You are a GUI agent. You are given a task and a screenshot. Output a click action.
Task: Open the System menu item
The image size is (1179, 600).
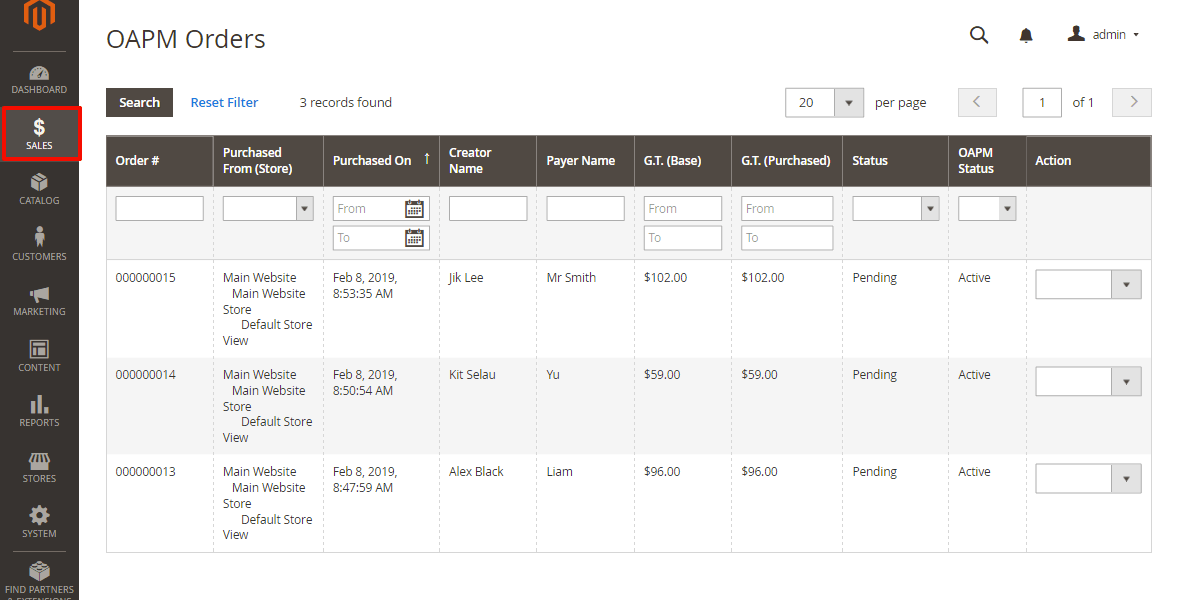coord(39,522)
